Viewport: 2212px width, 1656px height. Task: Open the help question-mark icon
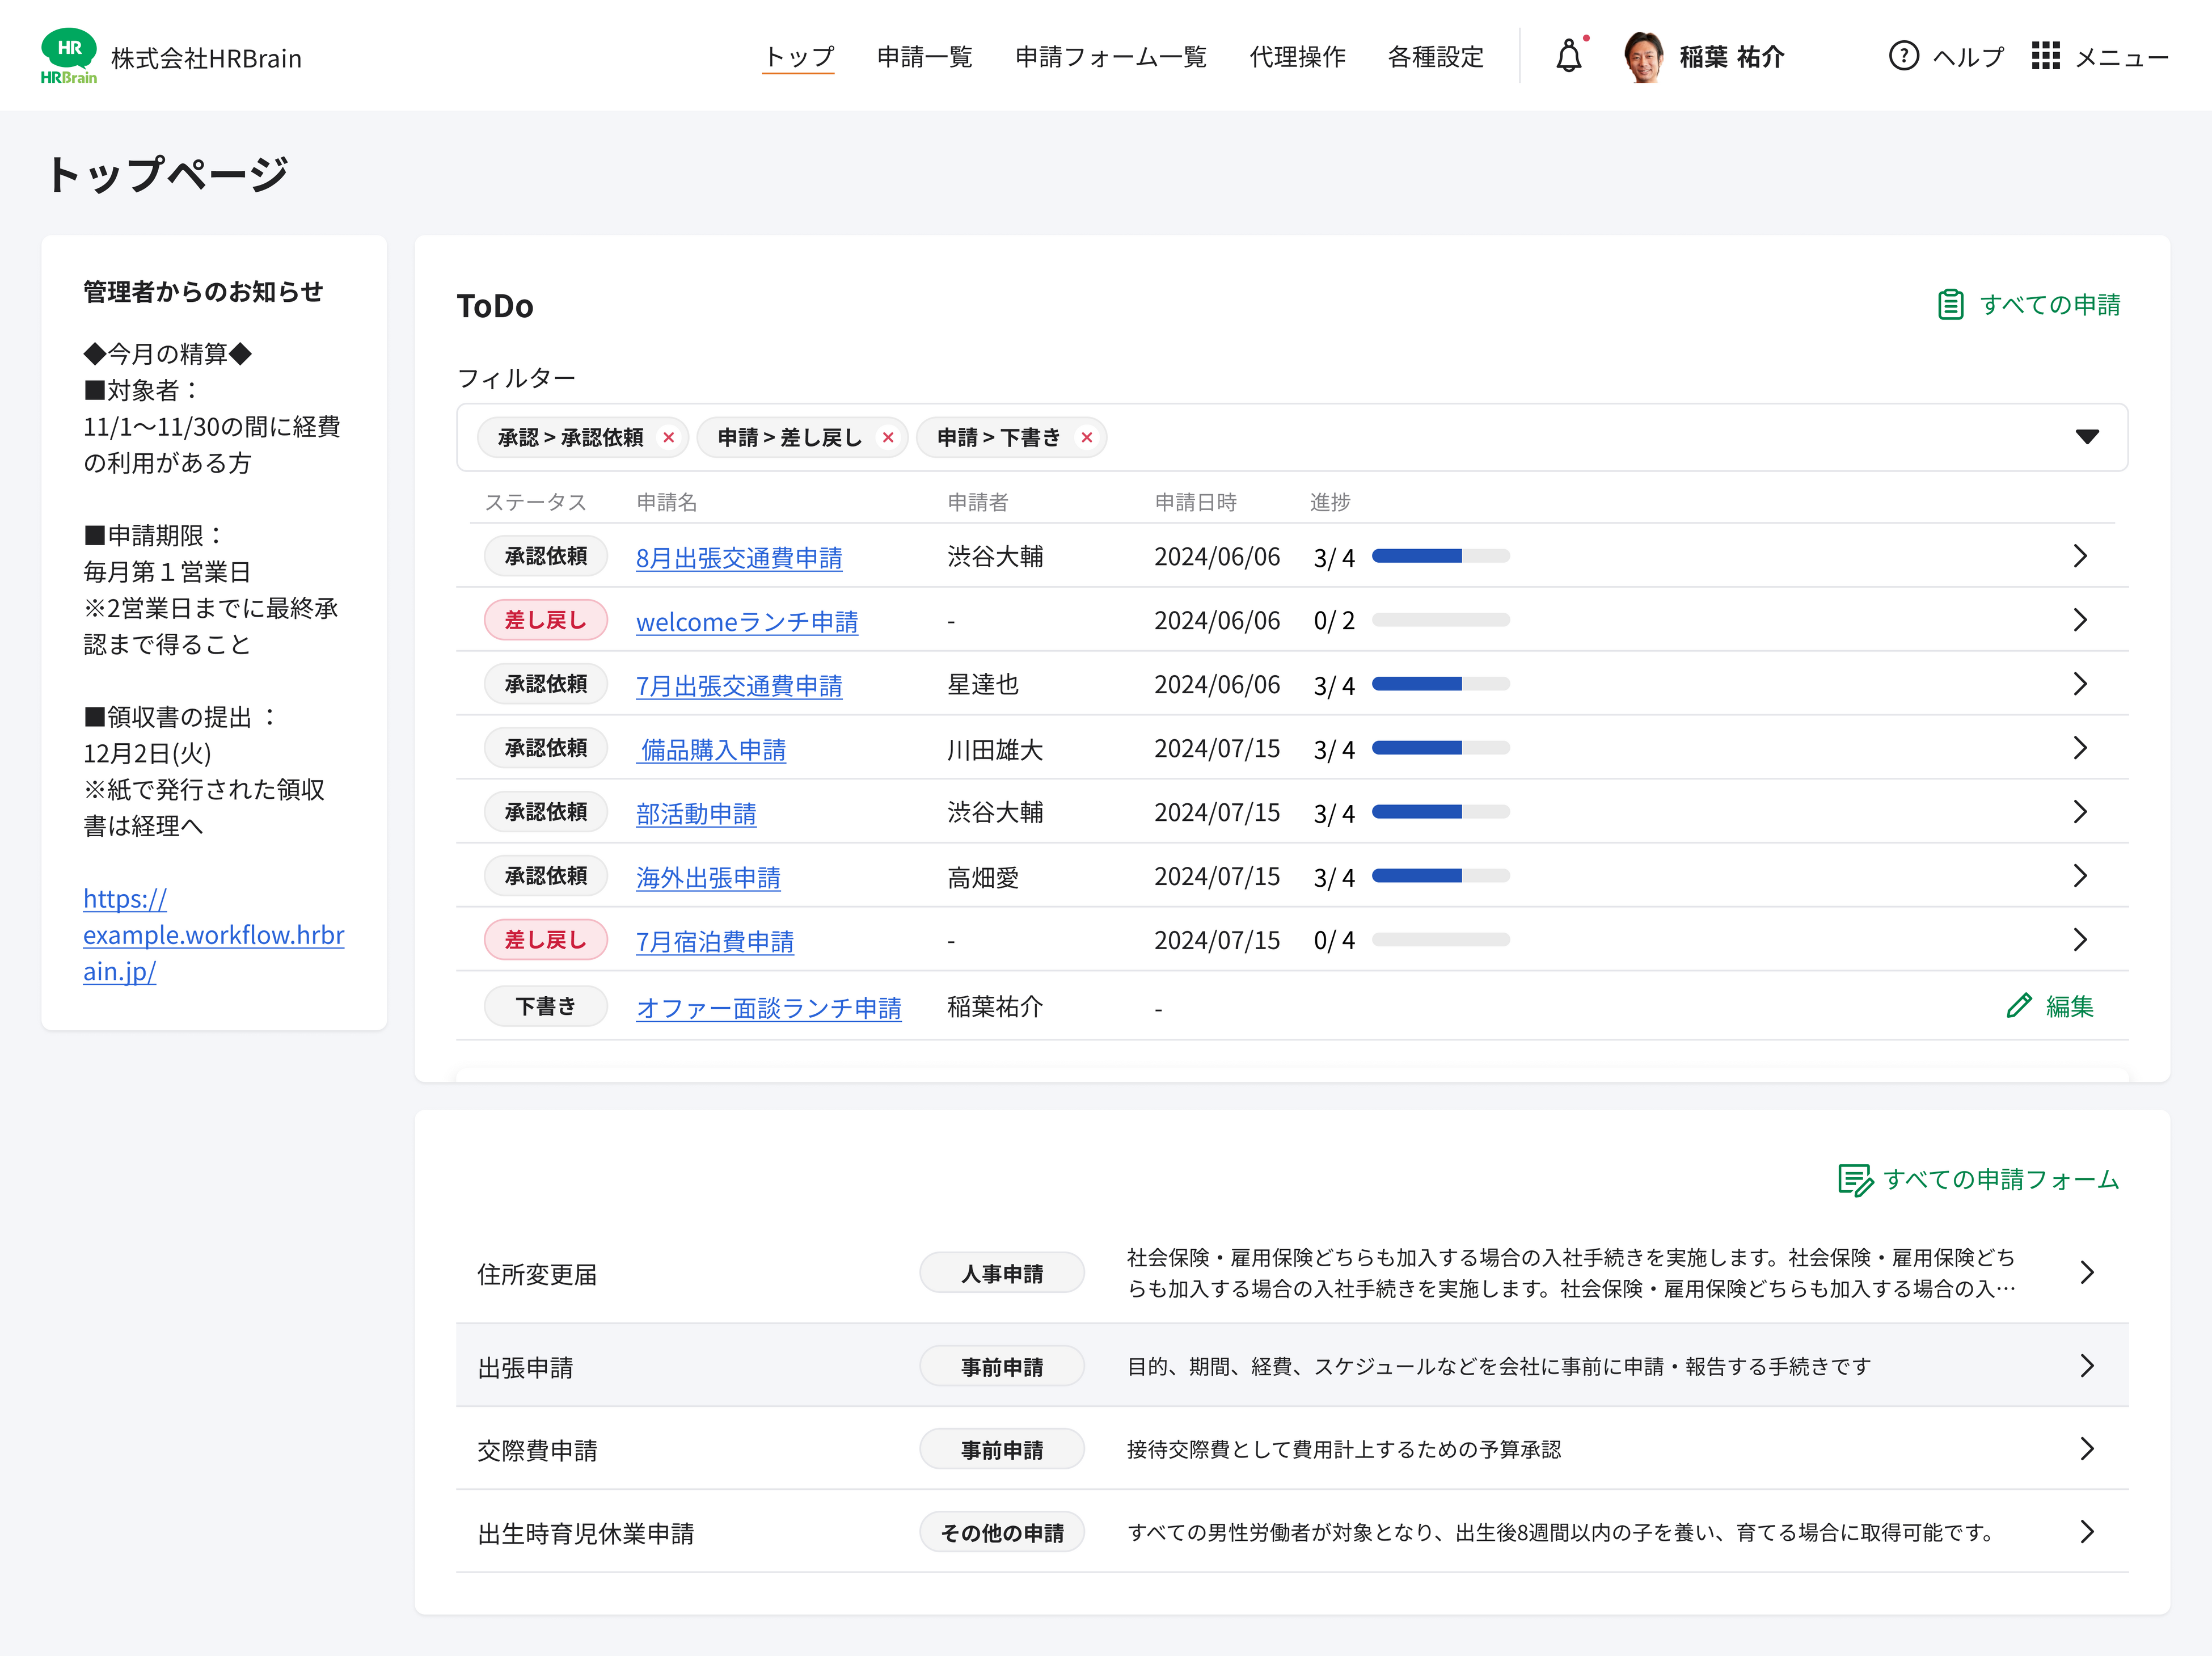click(1903, 56)
